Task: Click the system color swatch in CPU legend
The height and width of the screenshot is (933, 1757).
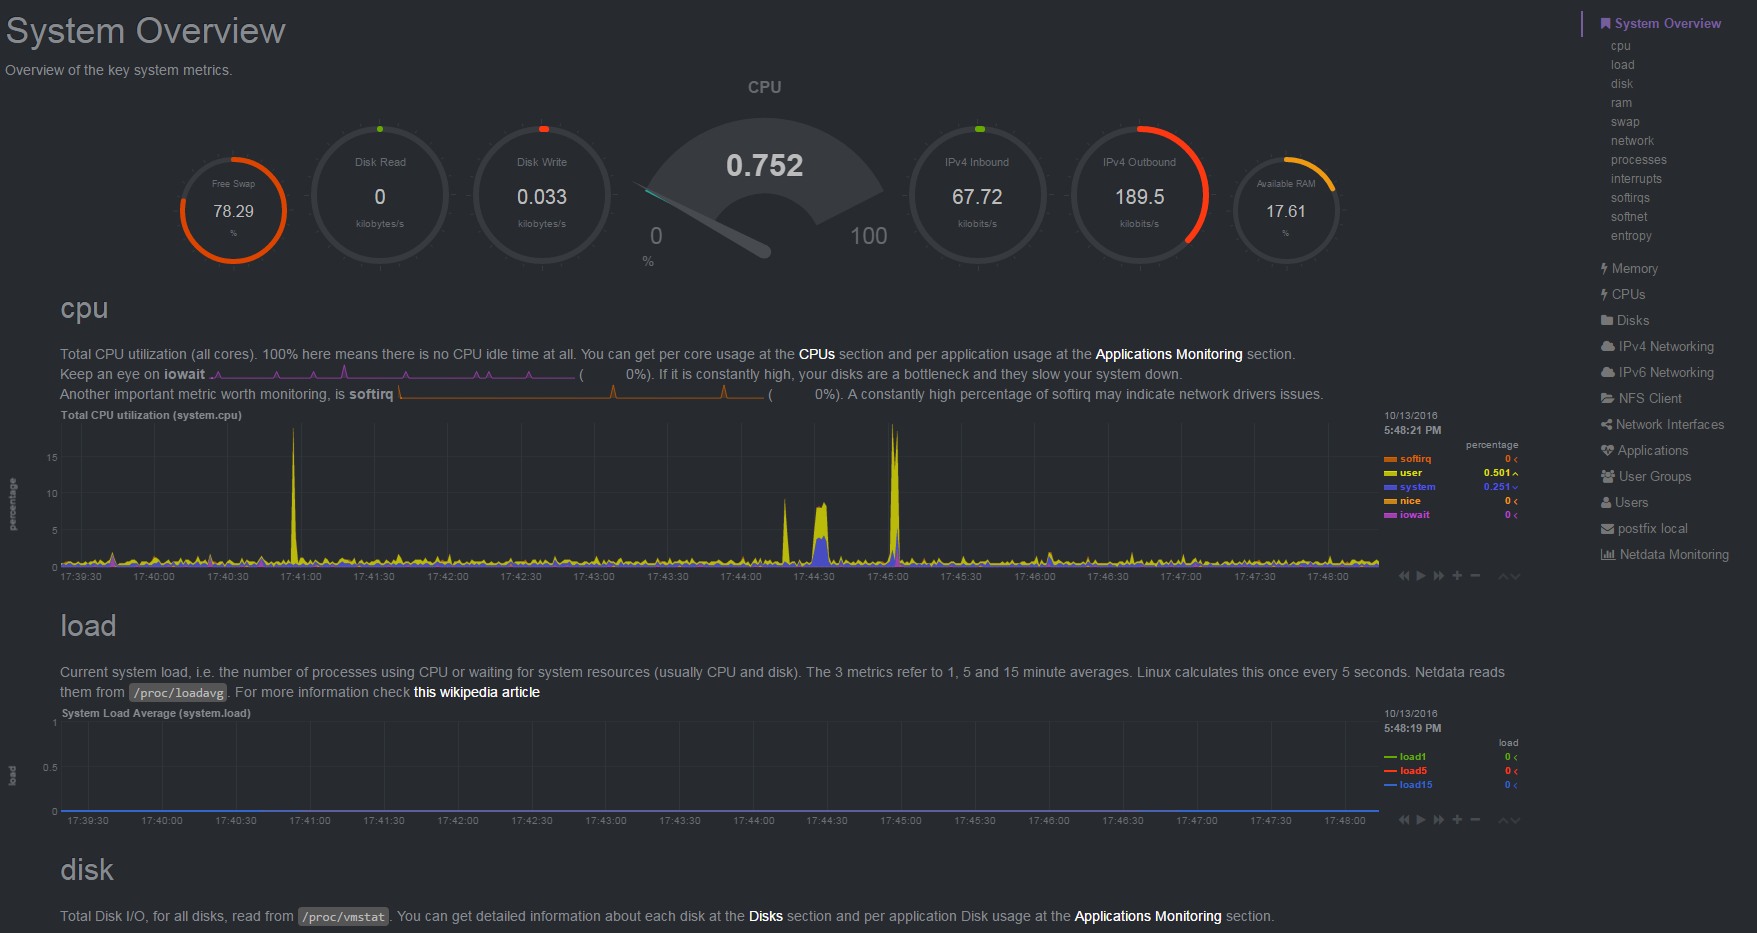Action: coord(1390,487)
